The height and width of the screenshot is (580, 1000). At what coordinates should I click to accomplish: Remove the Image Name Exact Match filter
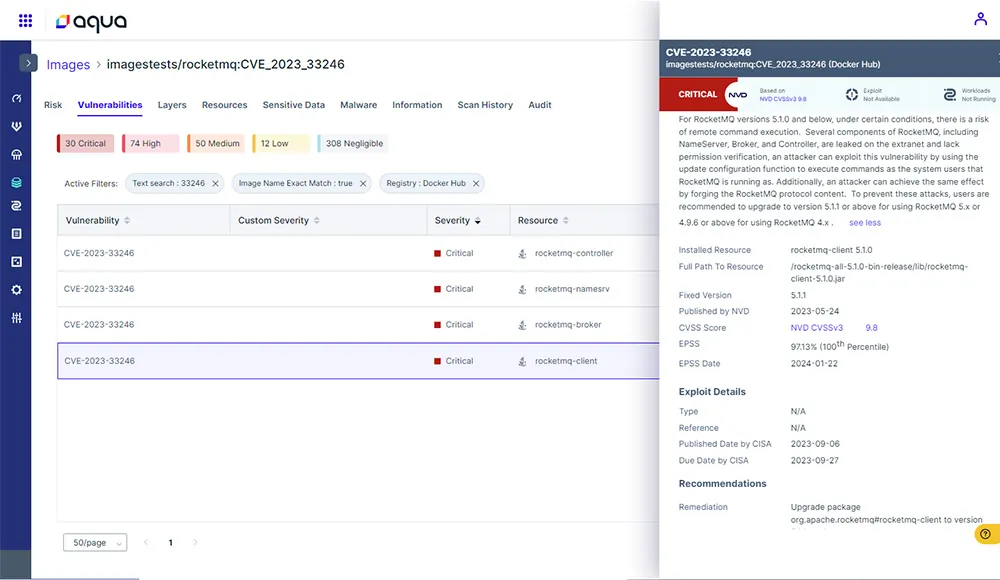(363, 184)
